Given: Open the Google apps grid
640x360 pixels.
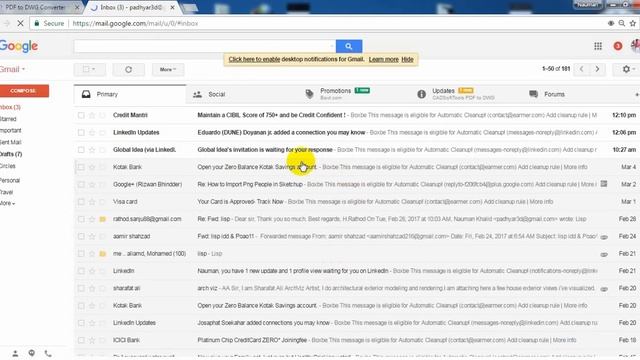Looking at the screenshot, I should (x=598, y=46).
